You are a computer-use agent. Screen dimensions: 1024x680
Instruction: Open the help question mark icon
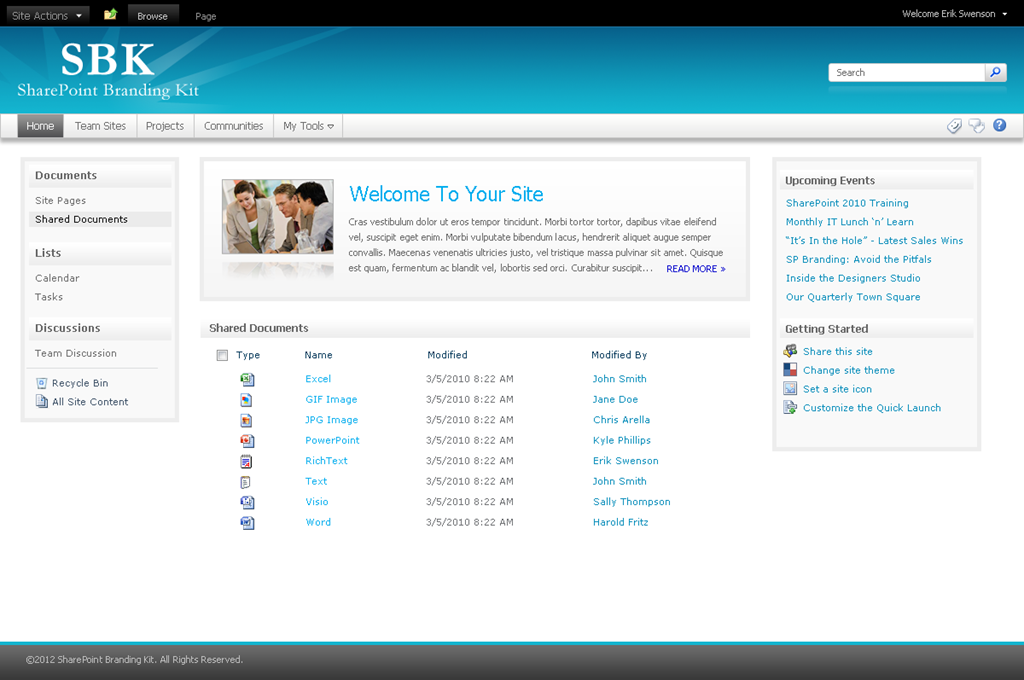999,125
